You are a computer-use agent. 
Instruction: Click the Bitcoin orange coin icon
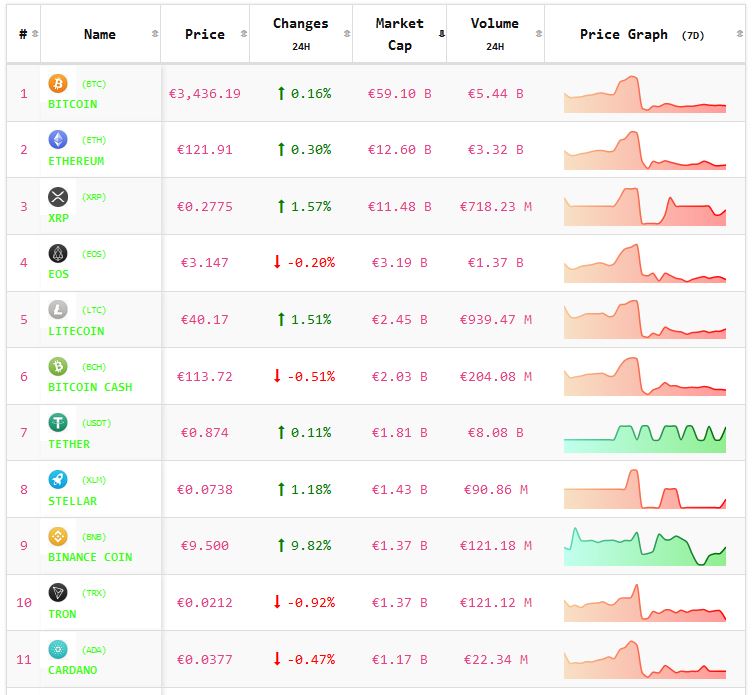(x=58, y=83)
